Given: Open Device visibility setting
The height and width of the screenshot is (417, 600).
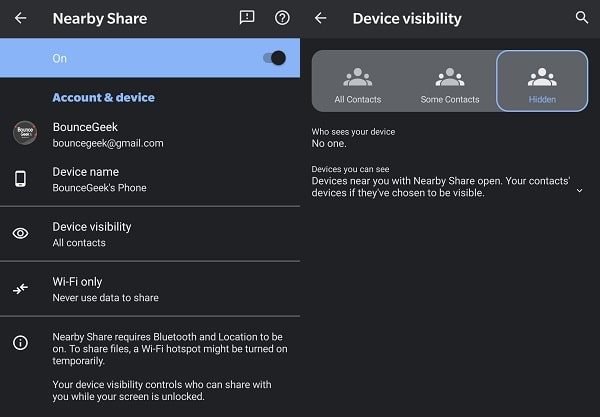Looking at the screenshot, I should 150,234.
